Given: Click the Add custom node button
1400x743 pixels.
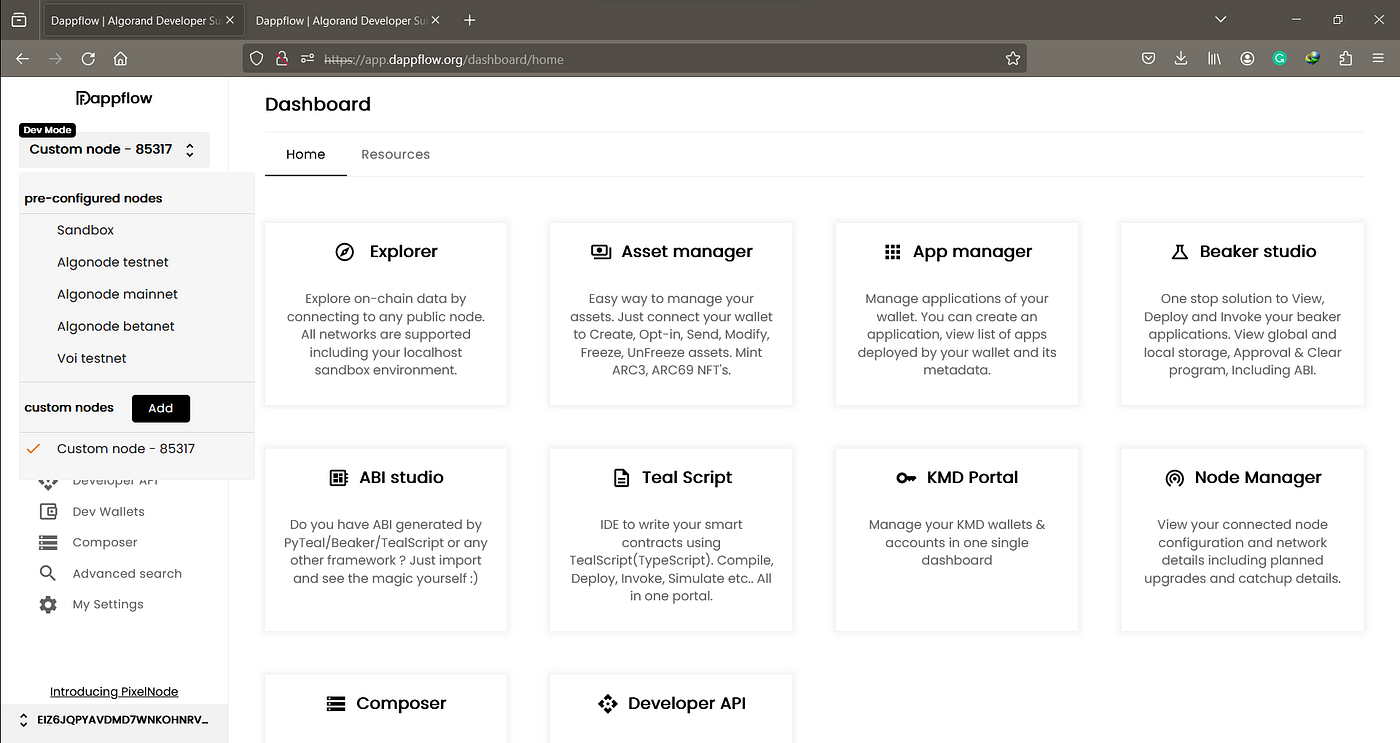Looking at the screenshot, I should coord(161,408).
